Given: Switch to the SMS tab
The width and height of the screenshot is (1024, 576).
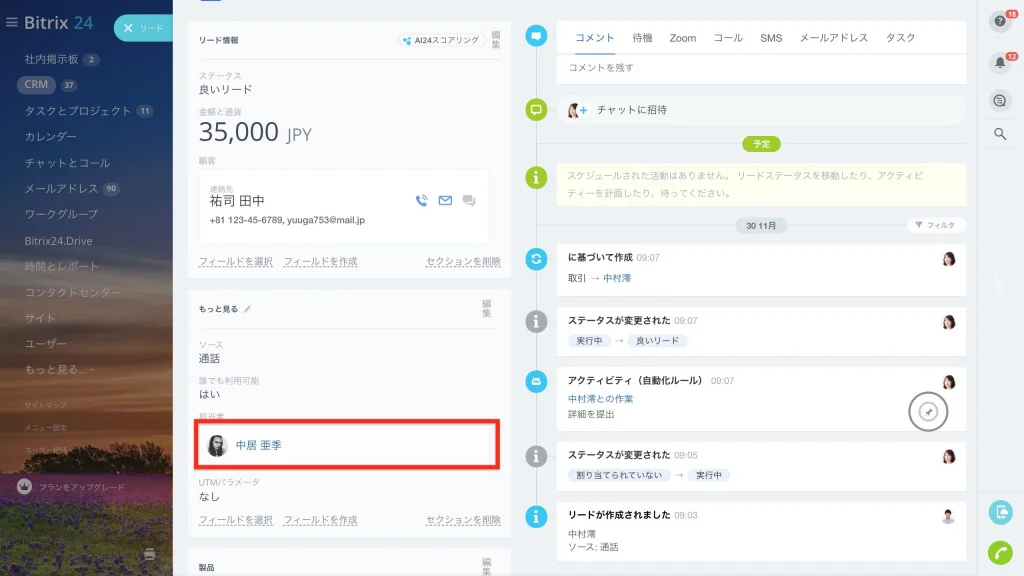Looking at the screenshot, I should 771,39.
